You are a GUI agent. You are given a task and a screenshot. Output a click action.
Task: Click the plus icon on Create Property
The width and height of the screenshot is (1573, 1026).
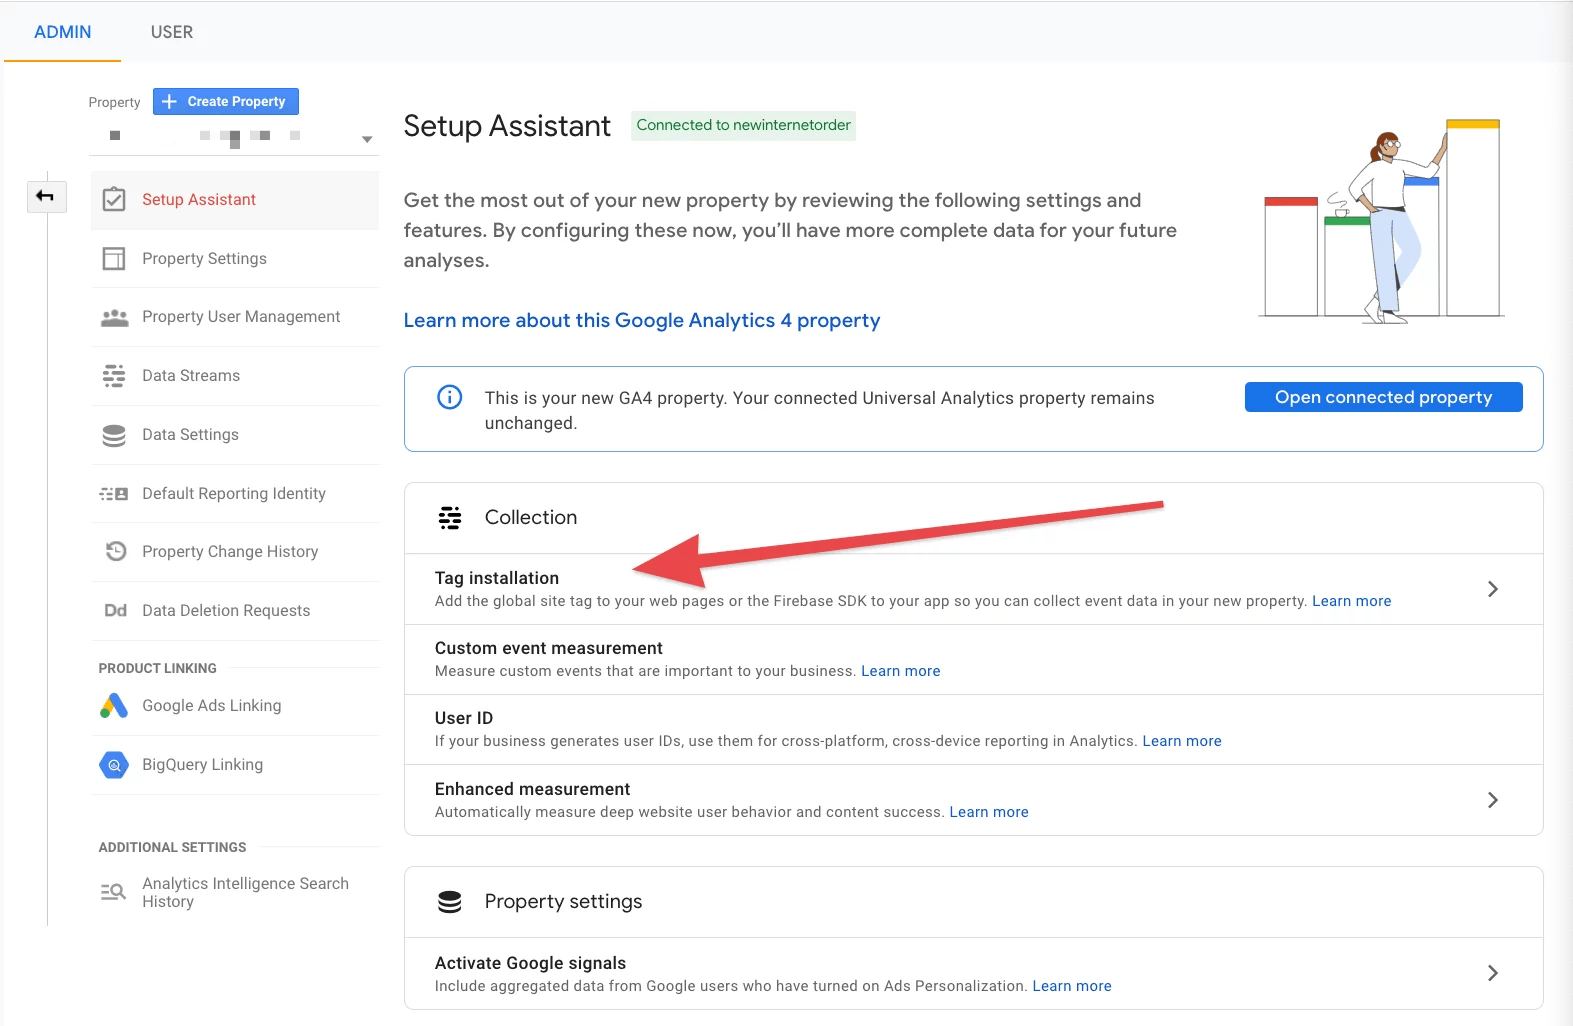(169, 102)
